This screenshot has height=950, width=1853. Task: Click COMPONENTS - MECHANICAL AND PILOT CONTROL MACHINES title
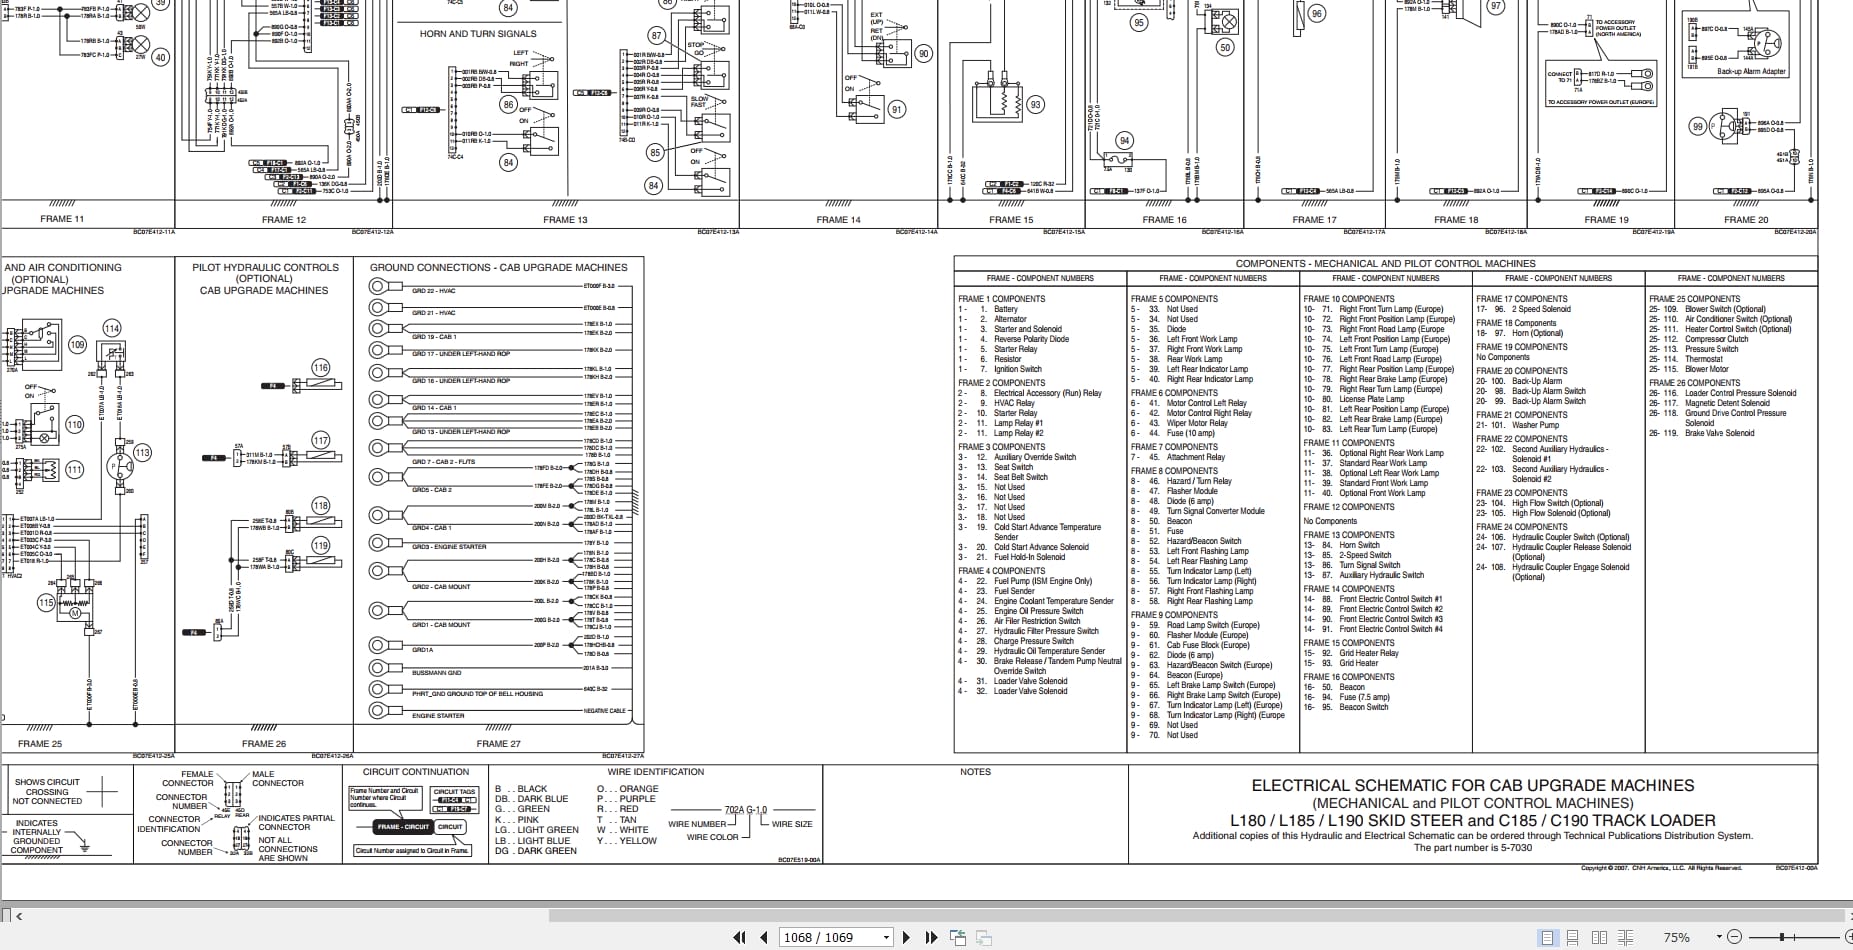1385,263
